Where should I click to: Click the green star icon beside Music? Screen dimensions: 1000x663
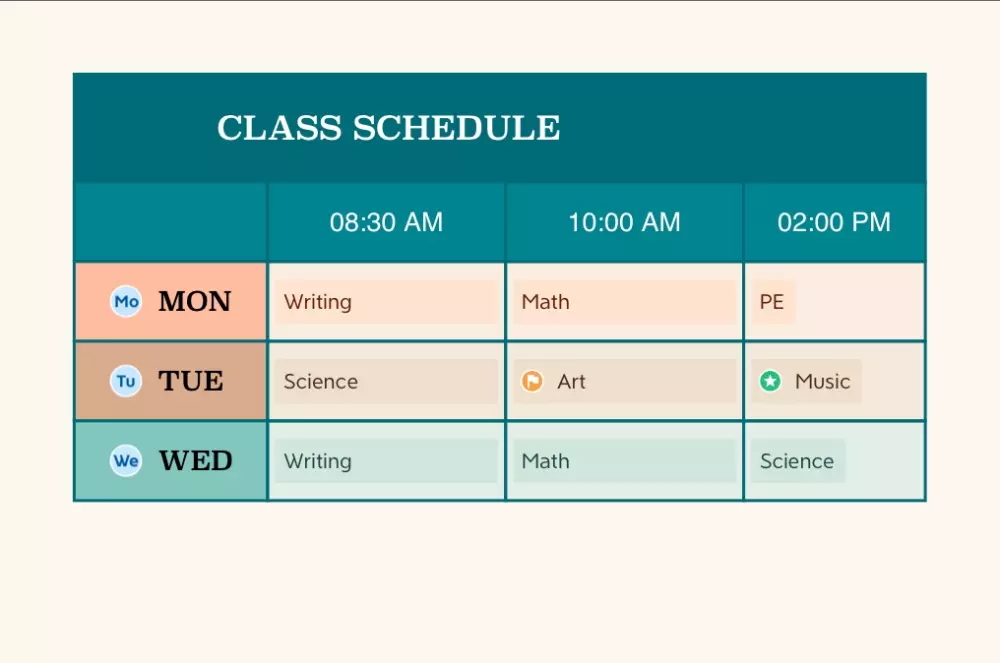click(770, 381)
